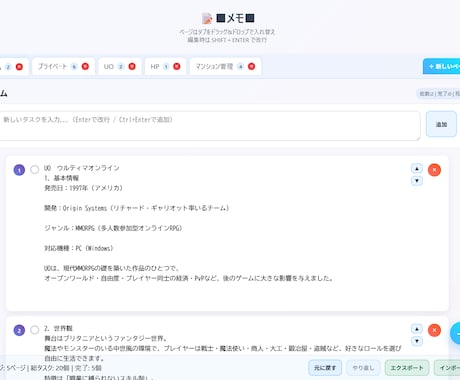Close the UO tab using red X icon
Viewport: 460px width, 380px height.
pos(132,66)
